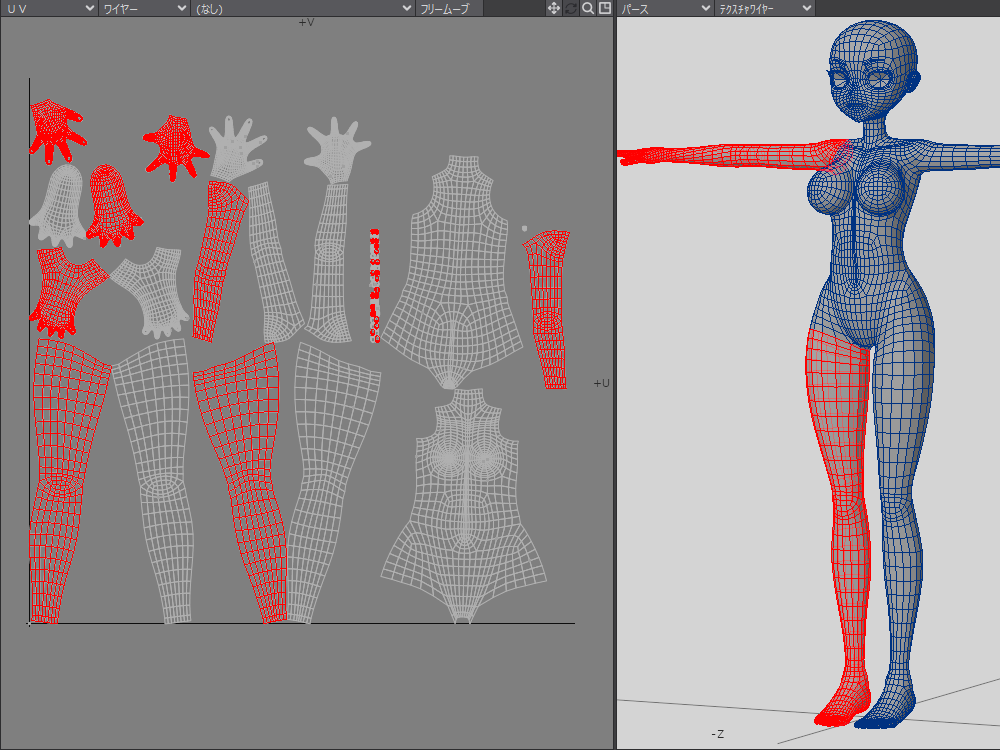Image resolution: width=1000 pixels, height=750 pixels.
Task: Click the rotate view icon
Action: click(571, 8)
